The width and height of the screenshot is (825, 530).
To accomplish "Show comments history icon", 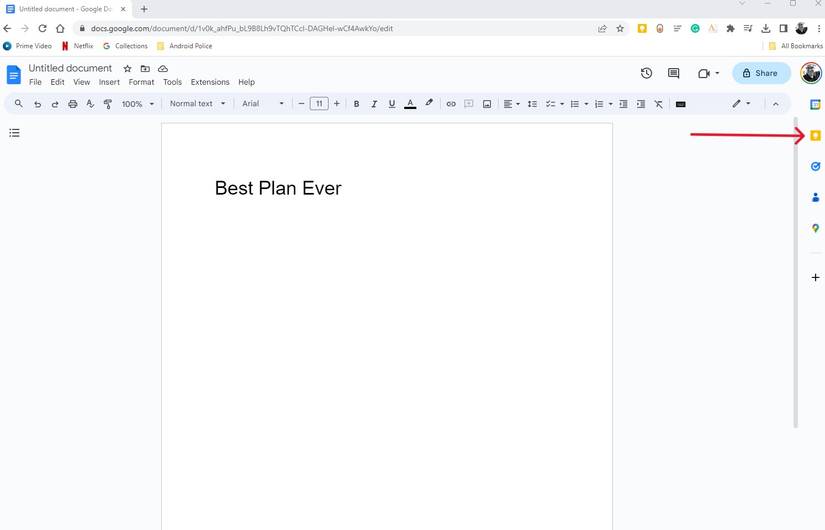I will (x=673, y=73).
